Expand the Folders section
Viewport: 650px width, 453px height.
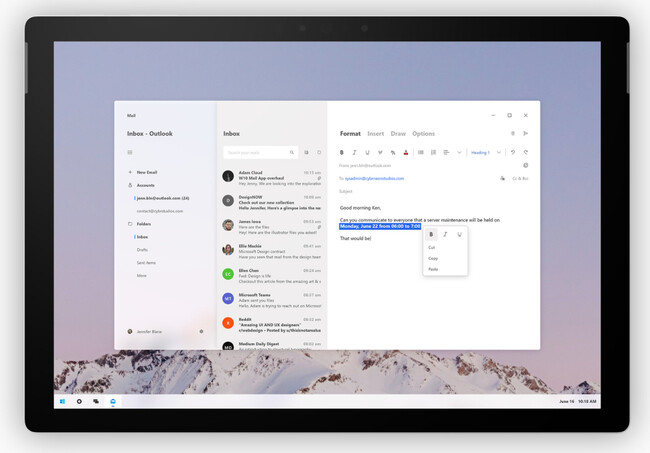(x=144, y=224)
